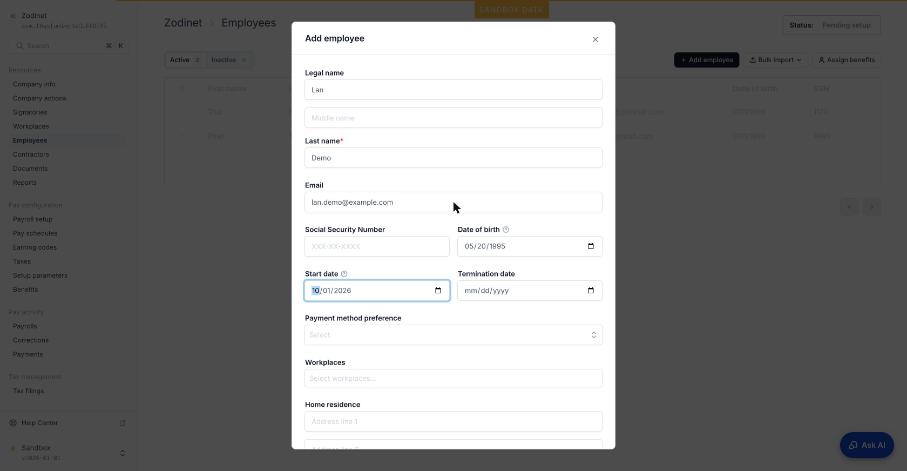This screenshot has width=907, height=471.
Task: Open Payrolls in the sidebar
Action: 25,326
